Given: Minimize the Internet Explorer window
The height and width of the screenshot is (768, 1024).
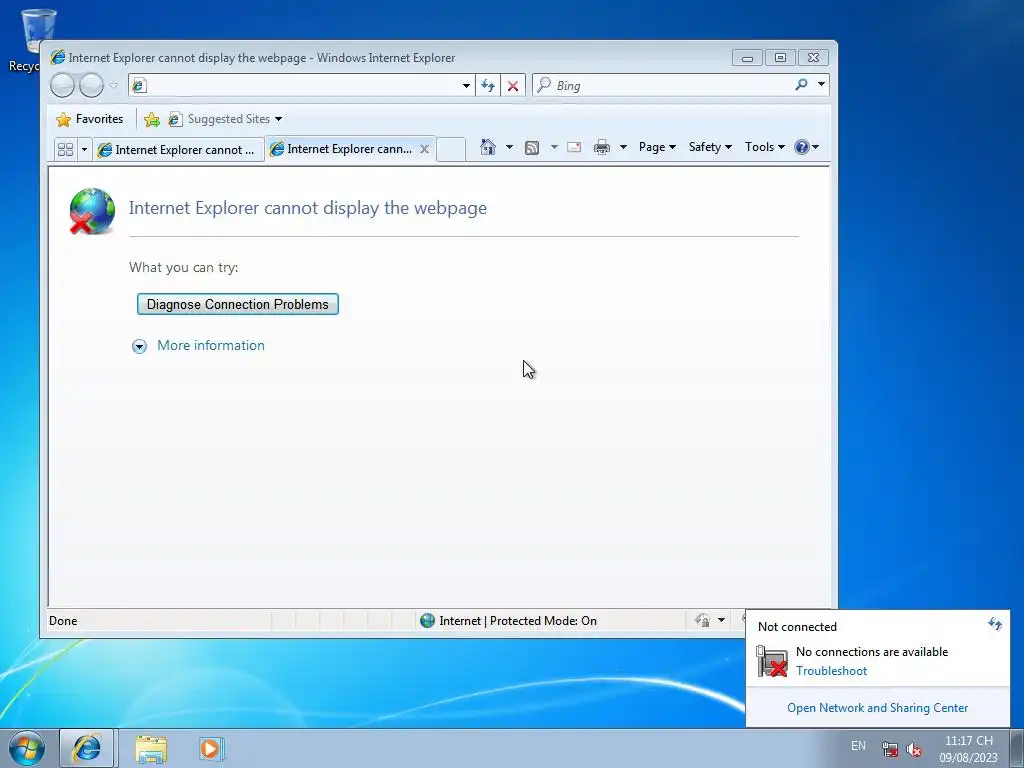Looking at the screenshot, I should pyautogui.click(x=747, y=57).
